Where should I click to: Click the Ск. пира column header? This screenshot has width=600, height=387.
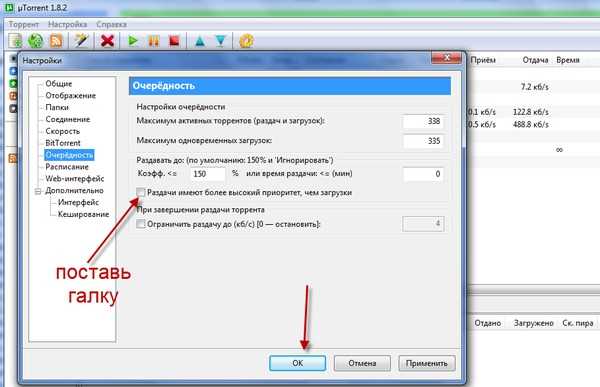578,323
